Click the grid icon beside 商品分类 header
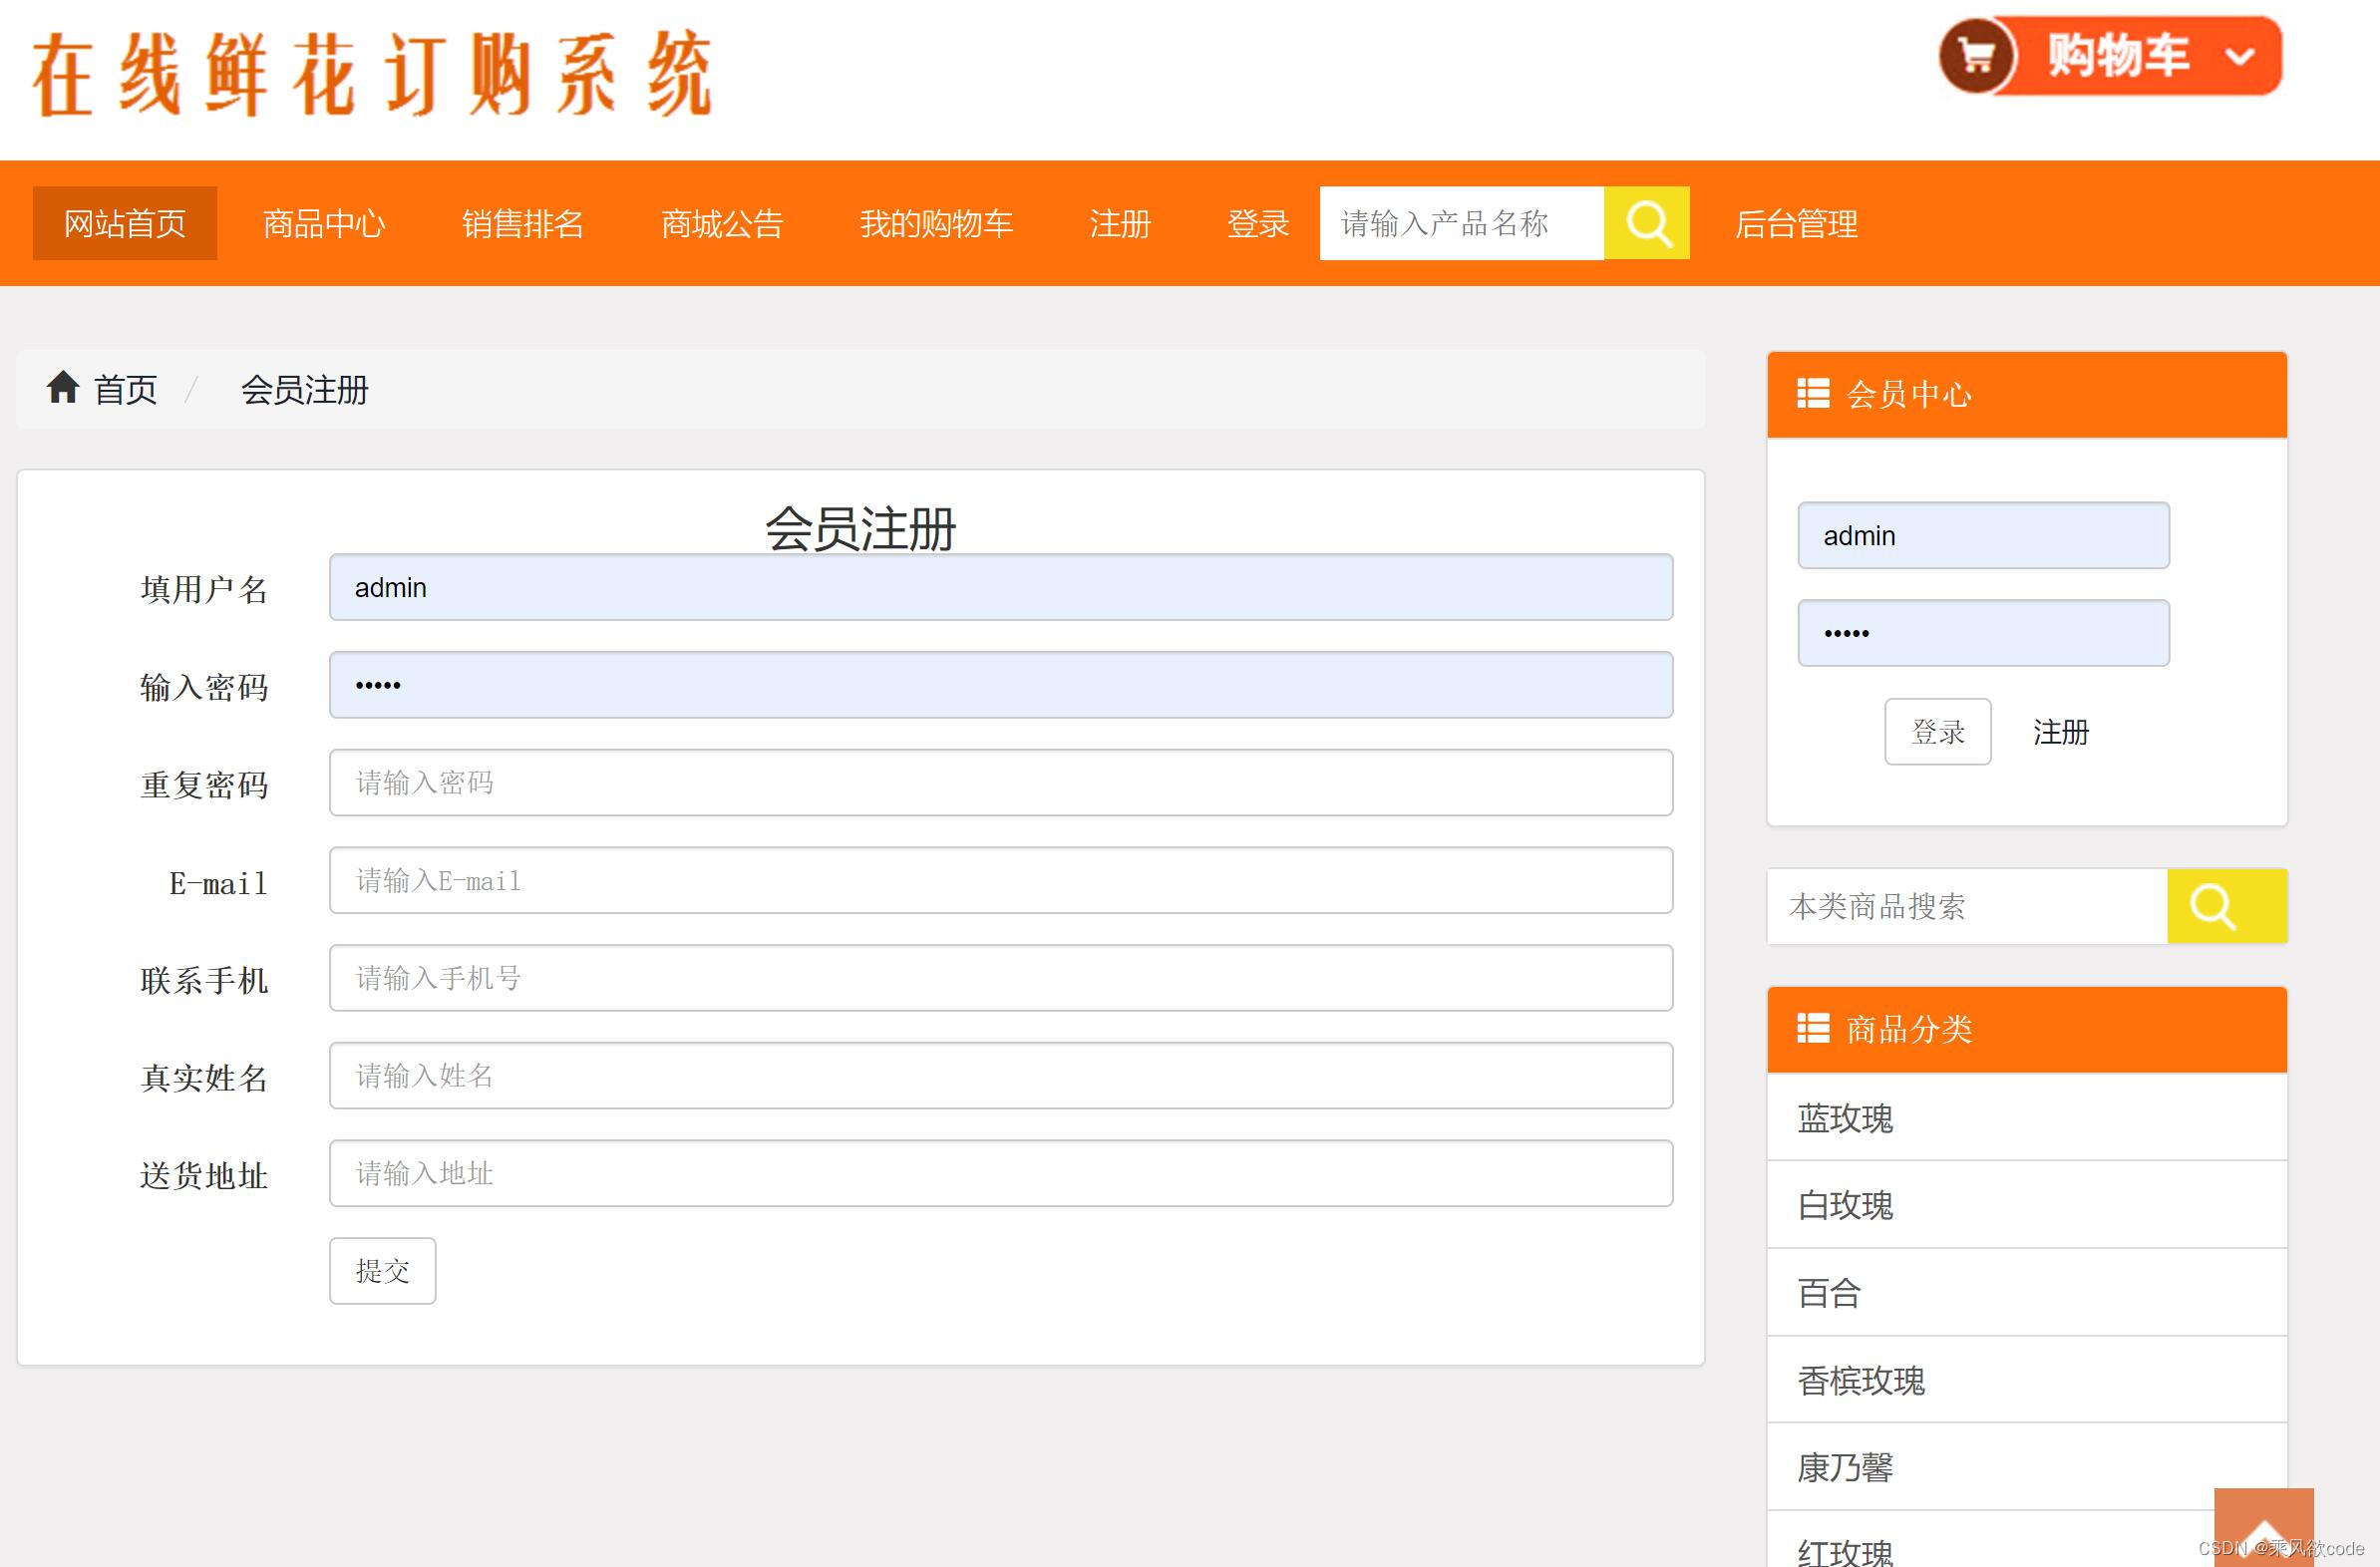 1814,1029
